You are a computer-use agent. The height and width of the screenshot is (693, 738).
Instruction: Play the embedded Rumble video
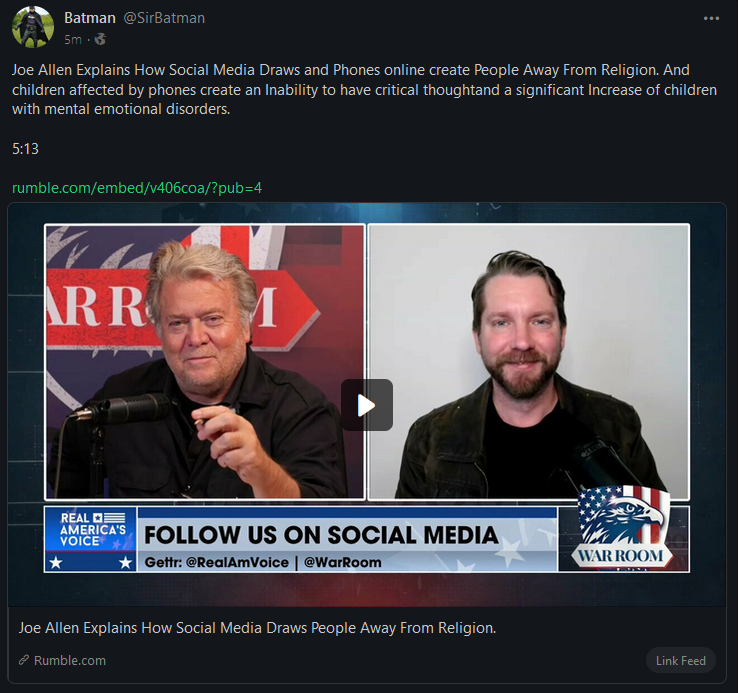(367, 405)
